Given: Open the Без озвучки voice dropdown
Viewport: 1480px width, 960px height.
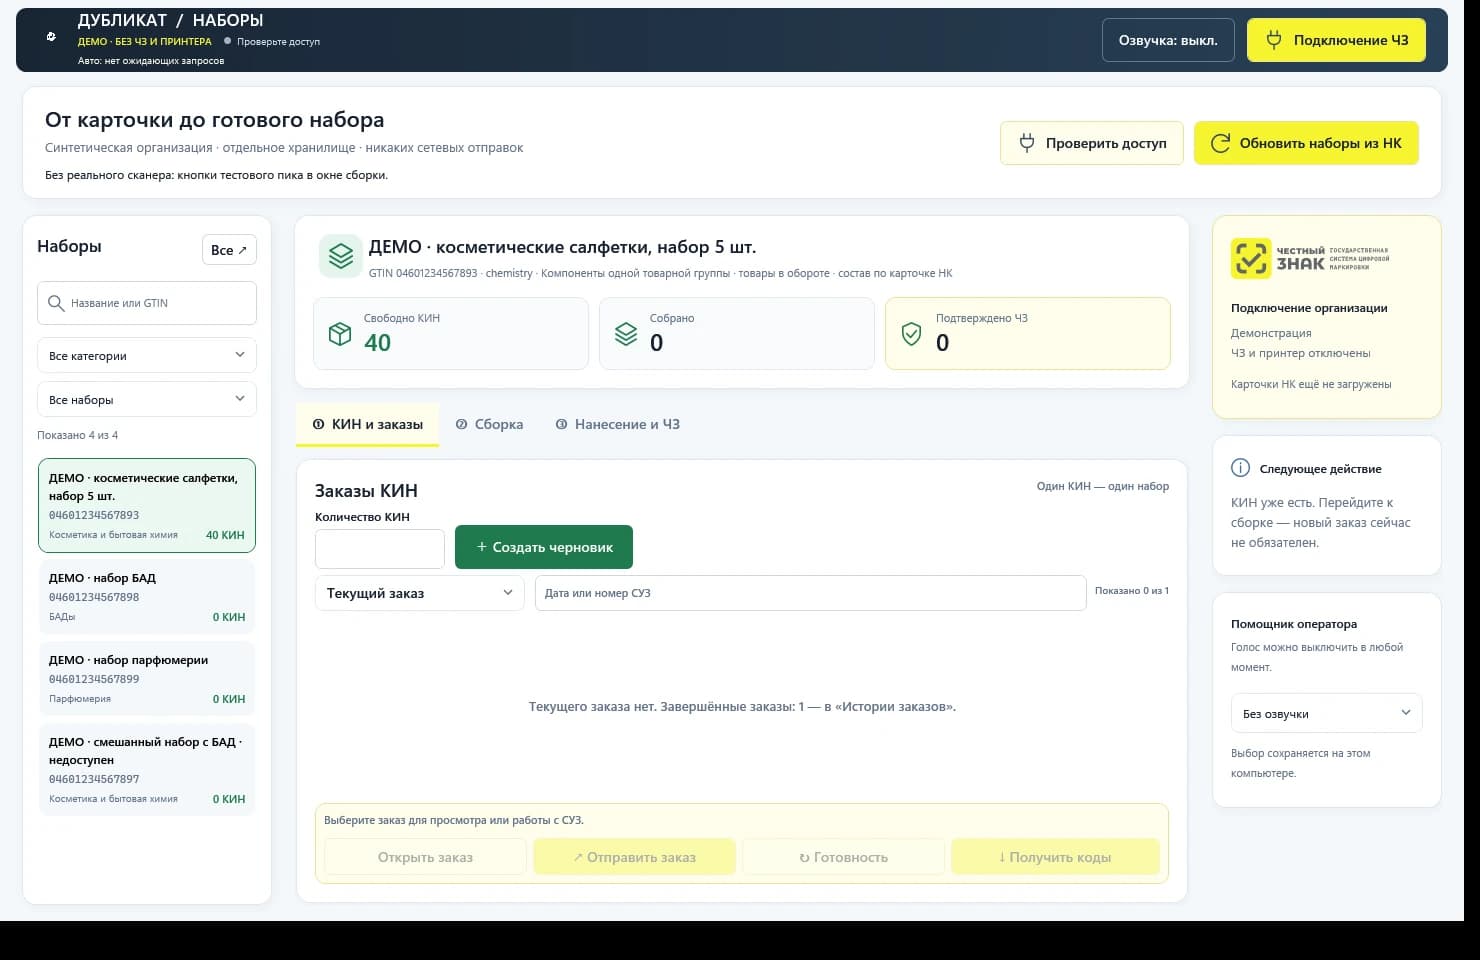Looking at the screenshot, I should [x=1326, y=713].
